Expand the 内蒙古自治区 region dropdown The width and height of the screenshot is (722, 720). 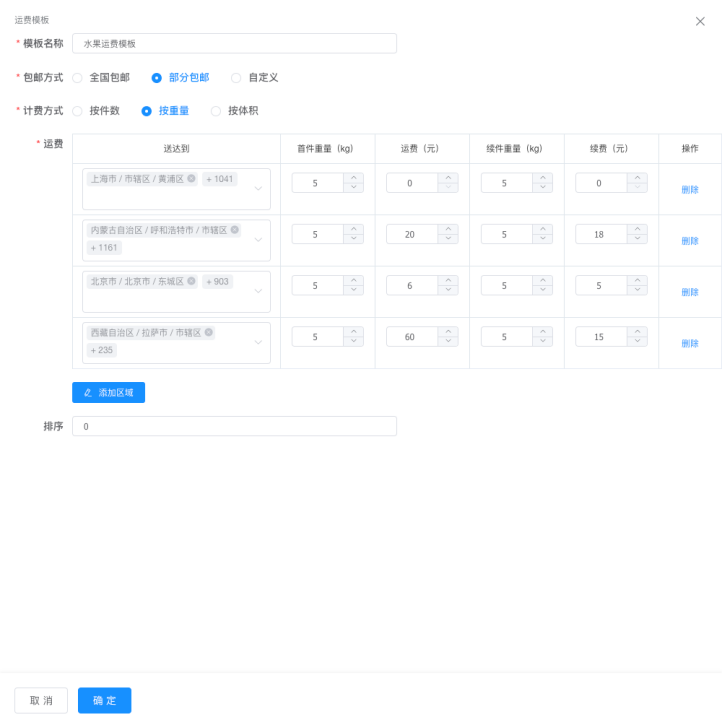pos(258,240)
